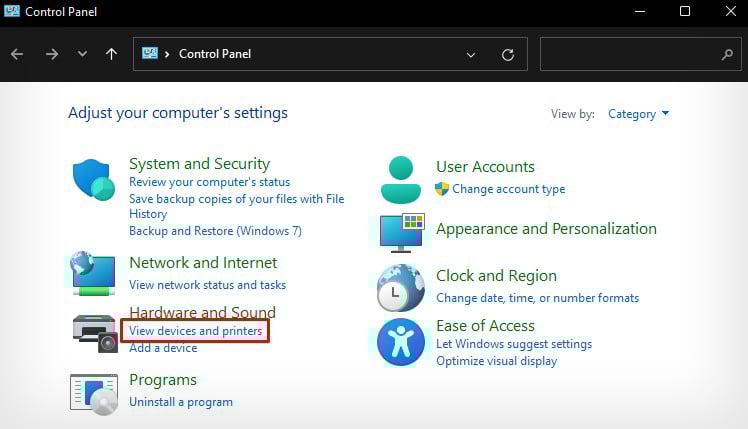Click the address bar refresh button

click(507, 54)
